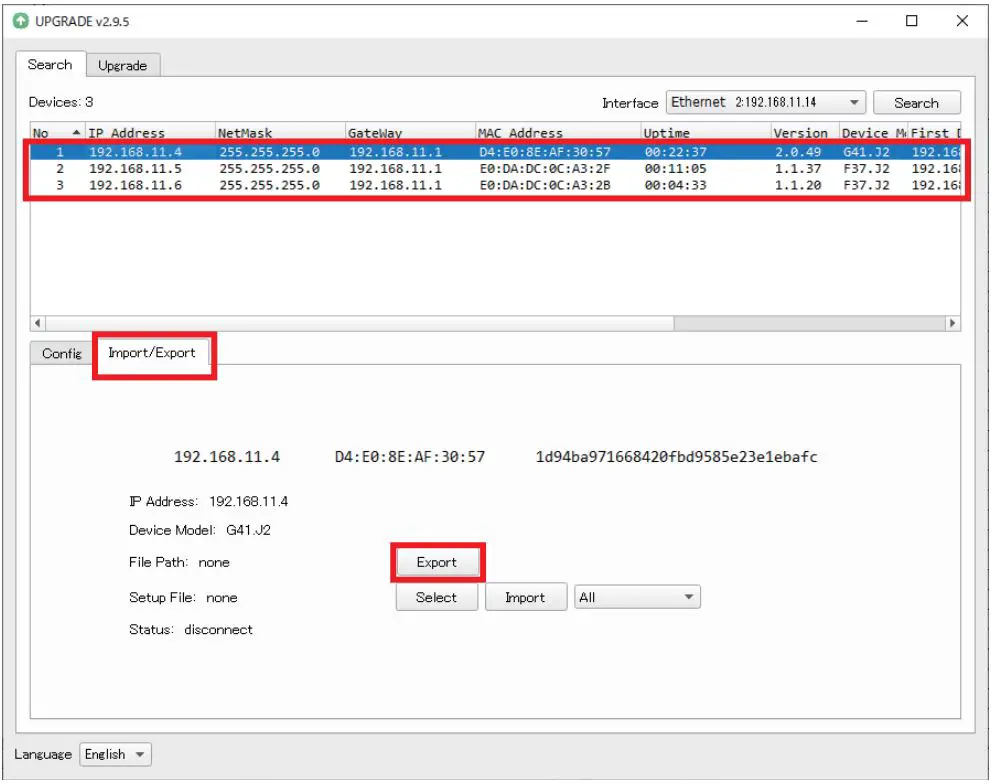Screen dimensions: 991x784
Task: Sort by IP Address column header
Action: [150, 133]
